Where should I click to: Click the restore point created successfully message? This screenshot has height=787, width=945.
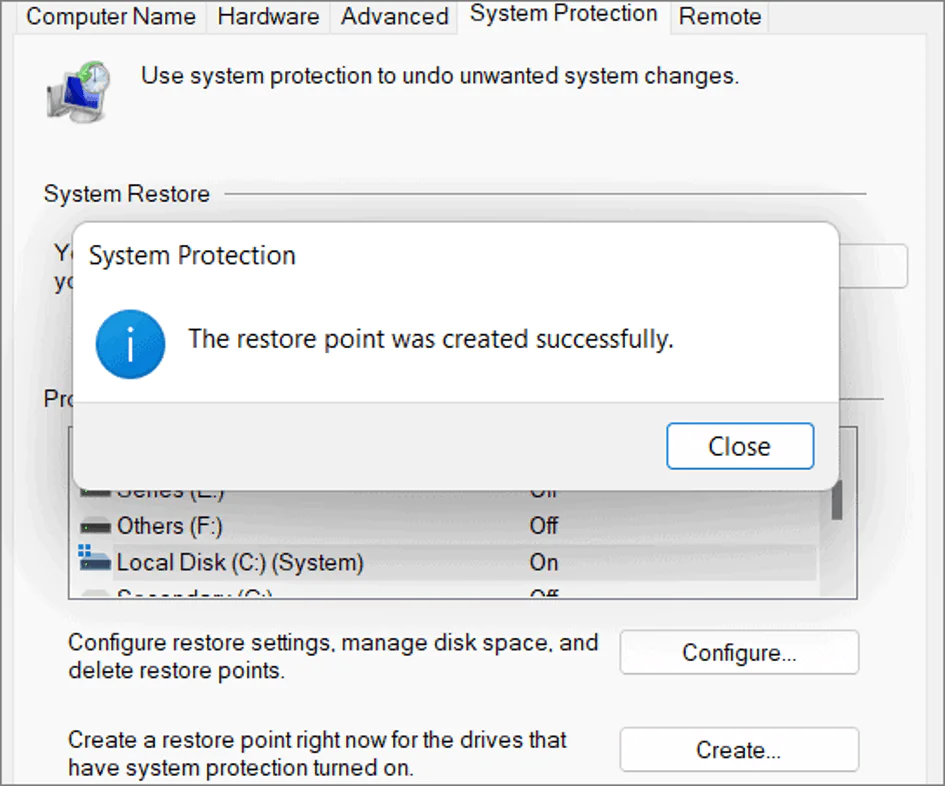(x=430, y=339)
